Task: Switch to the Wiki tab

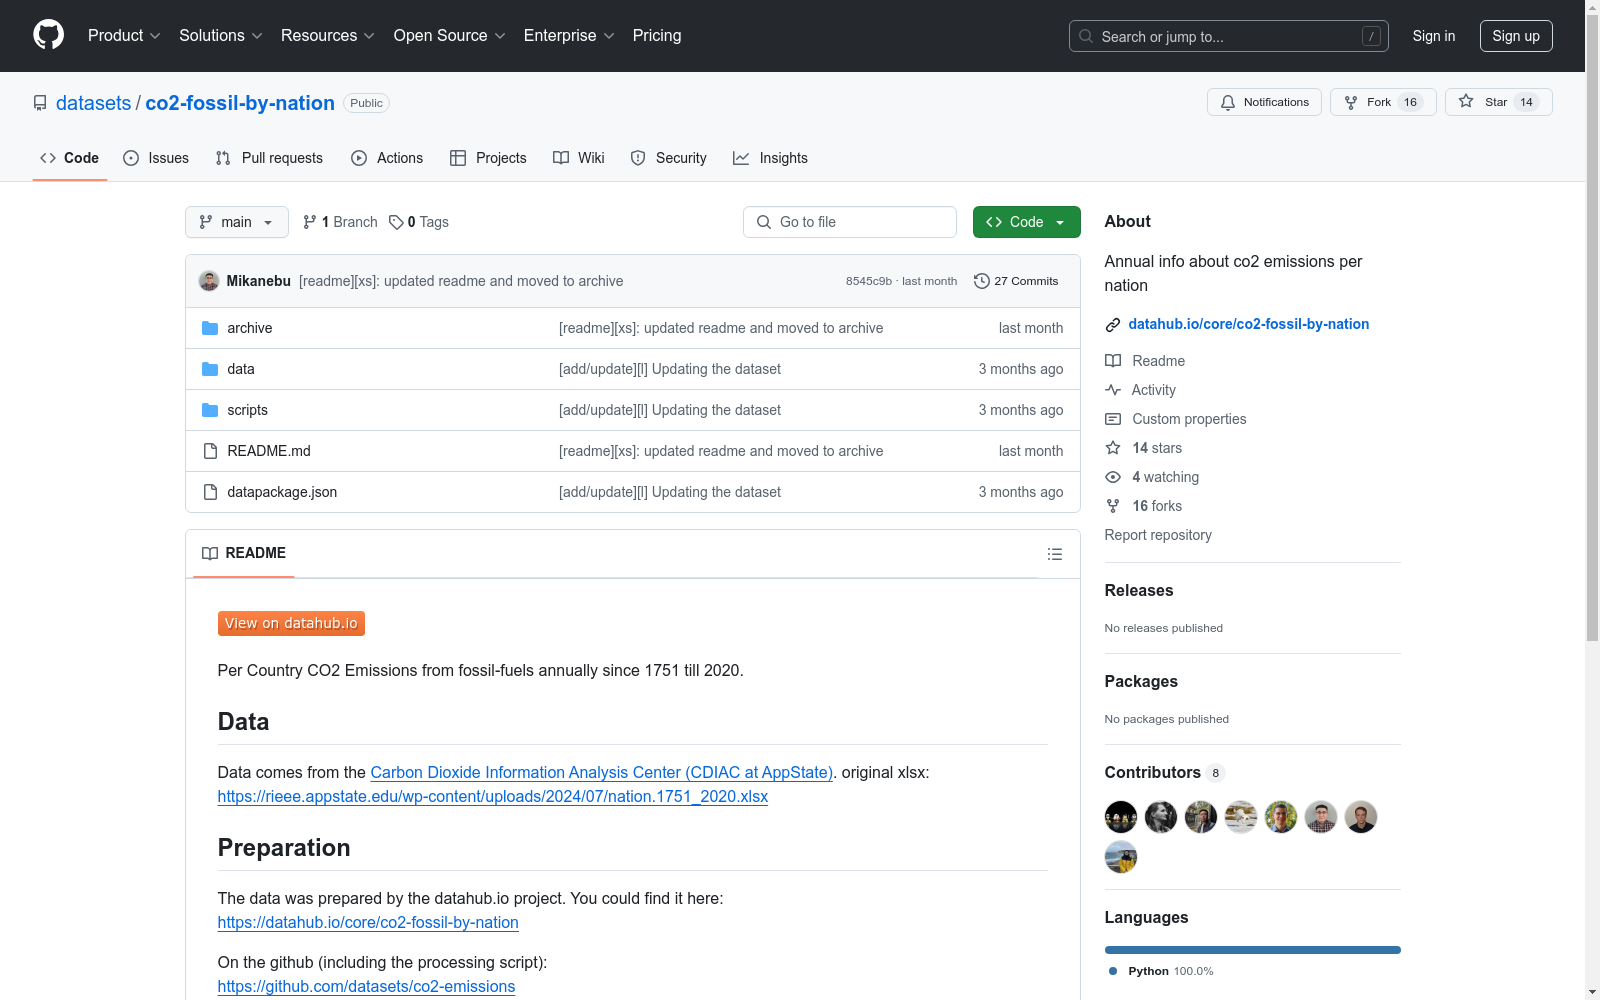Action: tap(579, 158)
